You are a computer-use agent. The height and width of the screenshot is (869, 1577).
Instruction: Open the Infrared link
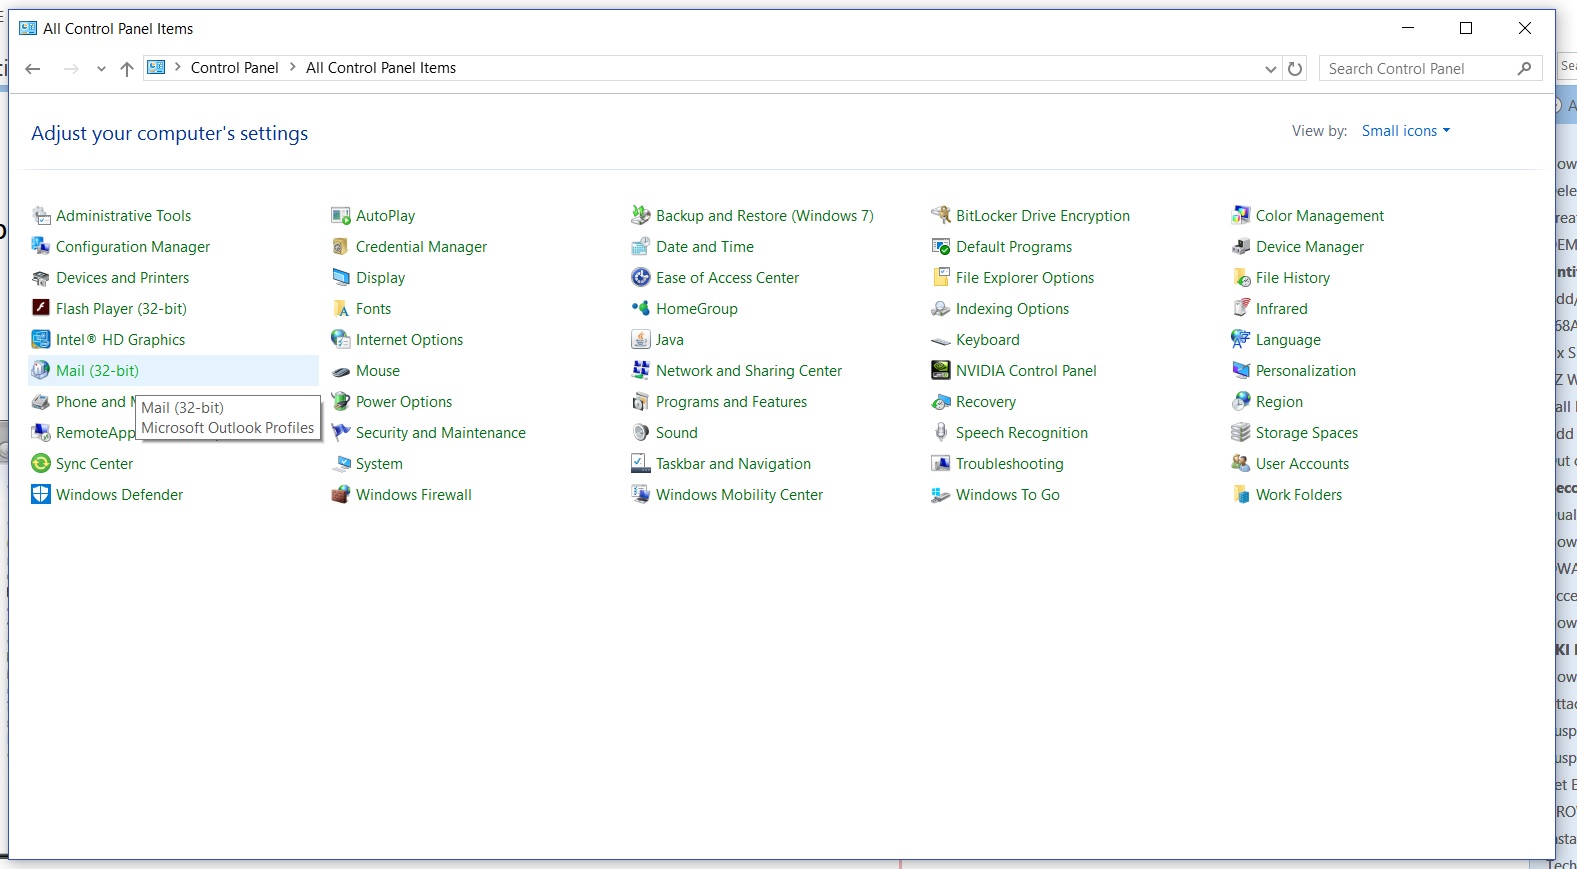1282,309
